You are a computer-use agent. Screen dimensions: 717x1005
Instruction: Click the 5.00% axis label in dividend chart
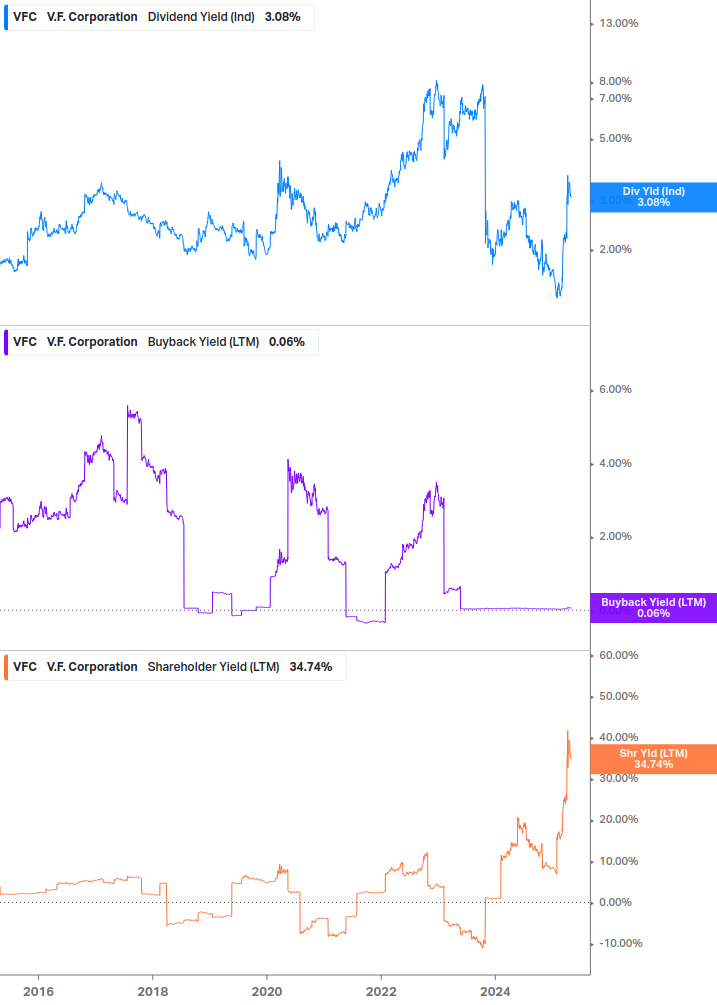coord(615,138)
